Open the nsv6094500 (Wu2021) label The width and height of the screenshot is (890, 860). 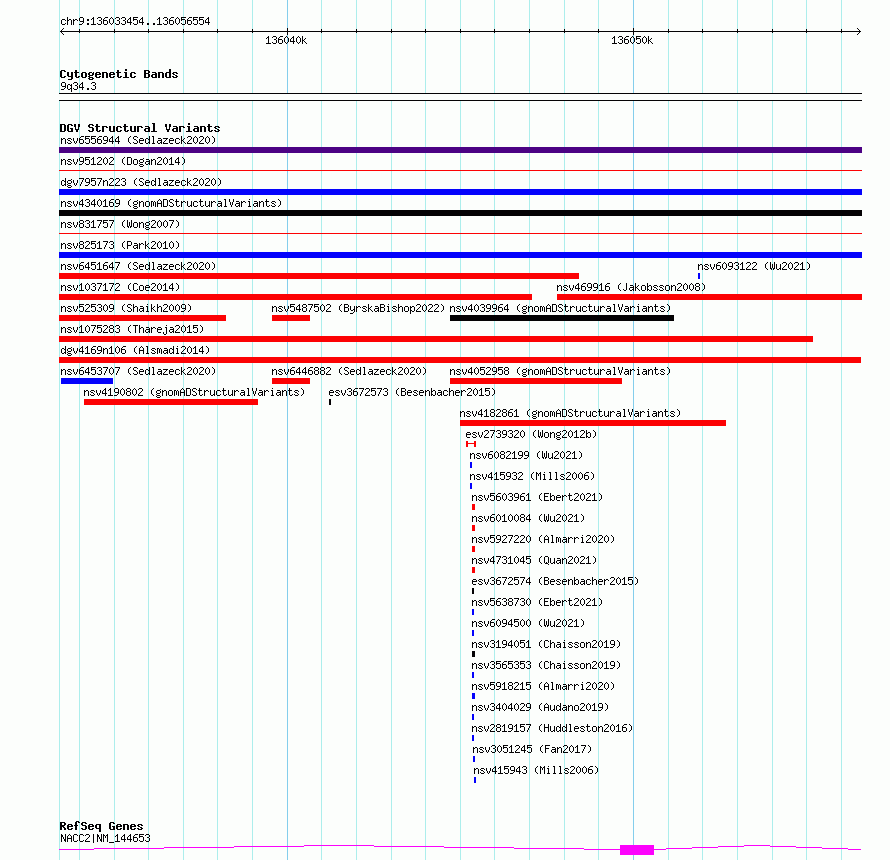pyautogui.click(x=528, y=623)
